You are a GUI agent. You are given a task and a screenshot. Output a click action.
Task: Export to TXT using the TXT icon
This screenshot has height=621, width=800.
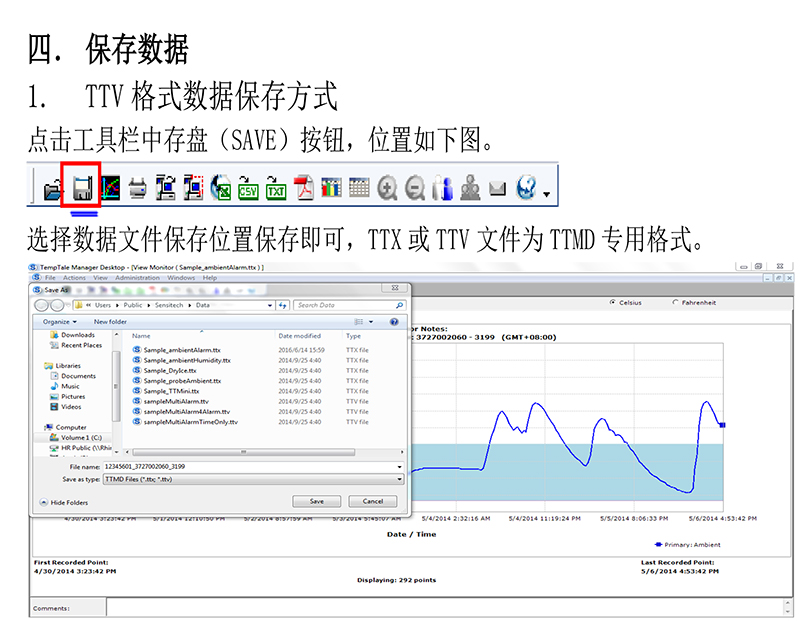(x=276, y=188)
